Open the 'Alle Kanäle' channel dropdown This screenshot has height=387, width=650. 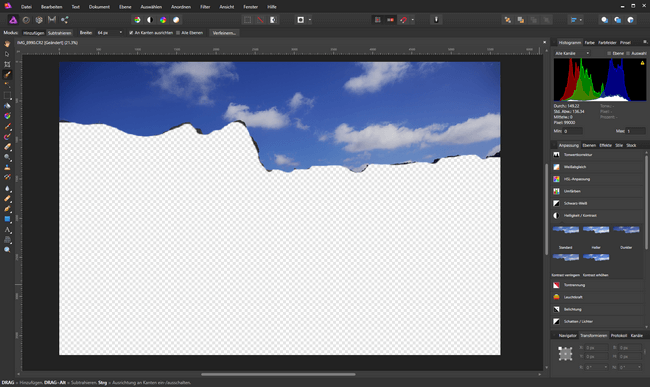572,53
